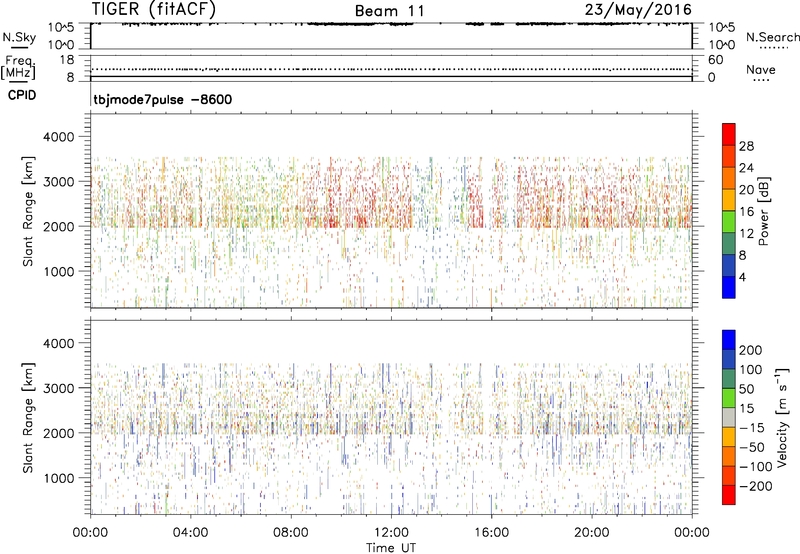Pick the green Velocity color between 50 and 15
This screenshot has width=800, height=554.
[729, 398]
